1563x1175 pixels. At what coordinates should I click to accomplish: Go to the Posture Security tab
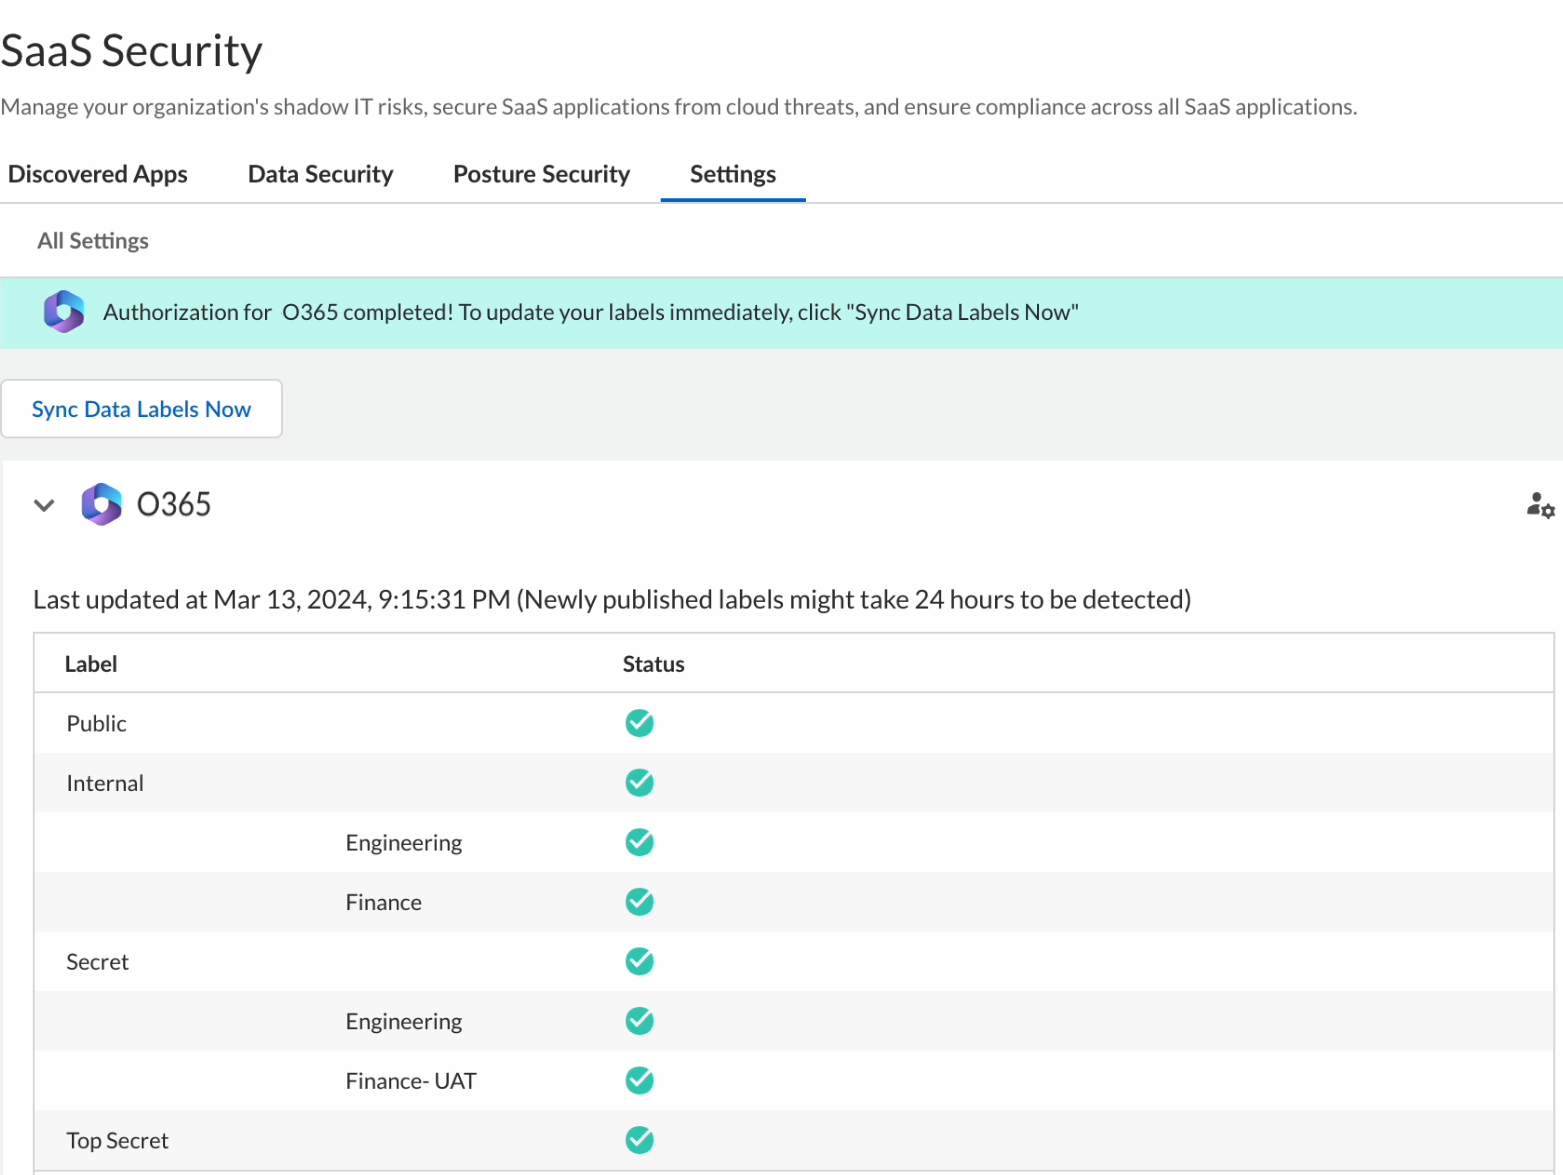(x=541, y=174)
